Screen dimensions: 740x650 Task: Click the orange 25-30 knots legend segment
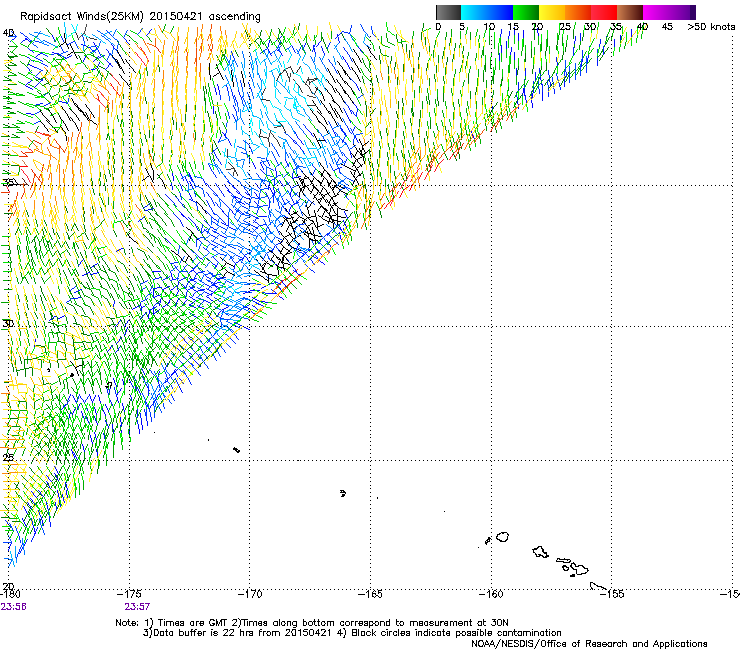pos(578,12)
